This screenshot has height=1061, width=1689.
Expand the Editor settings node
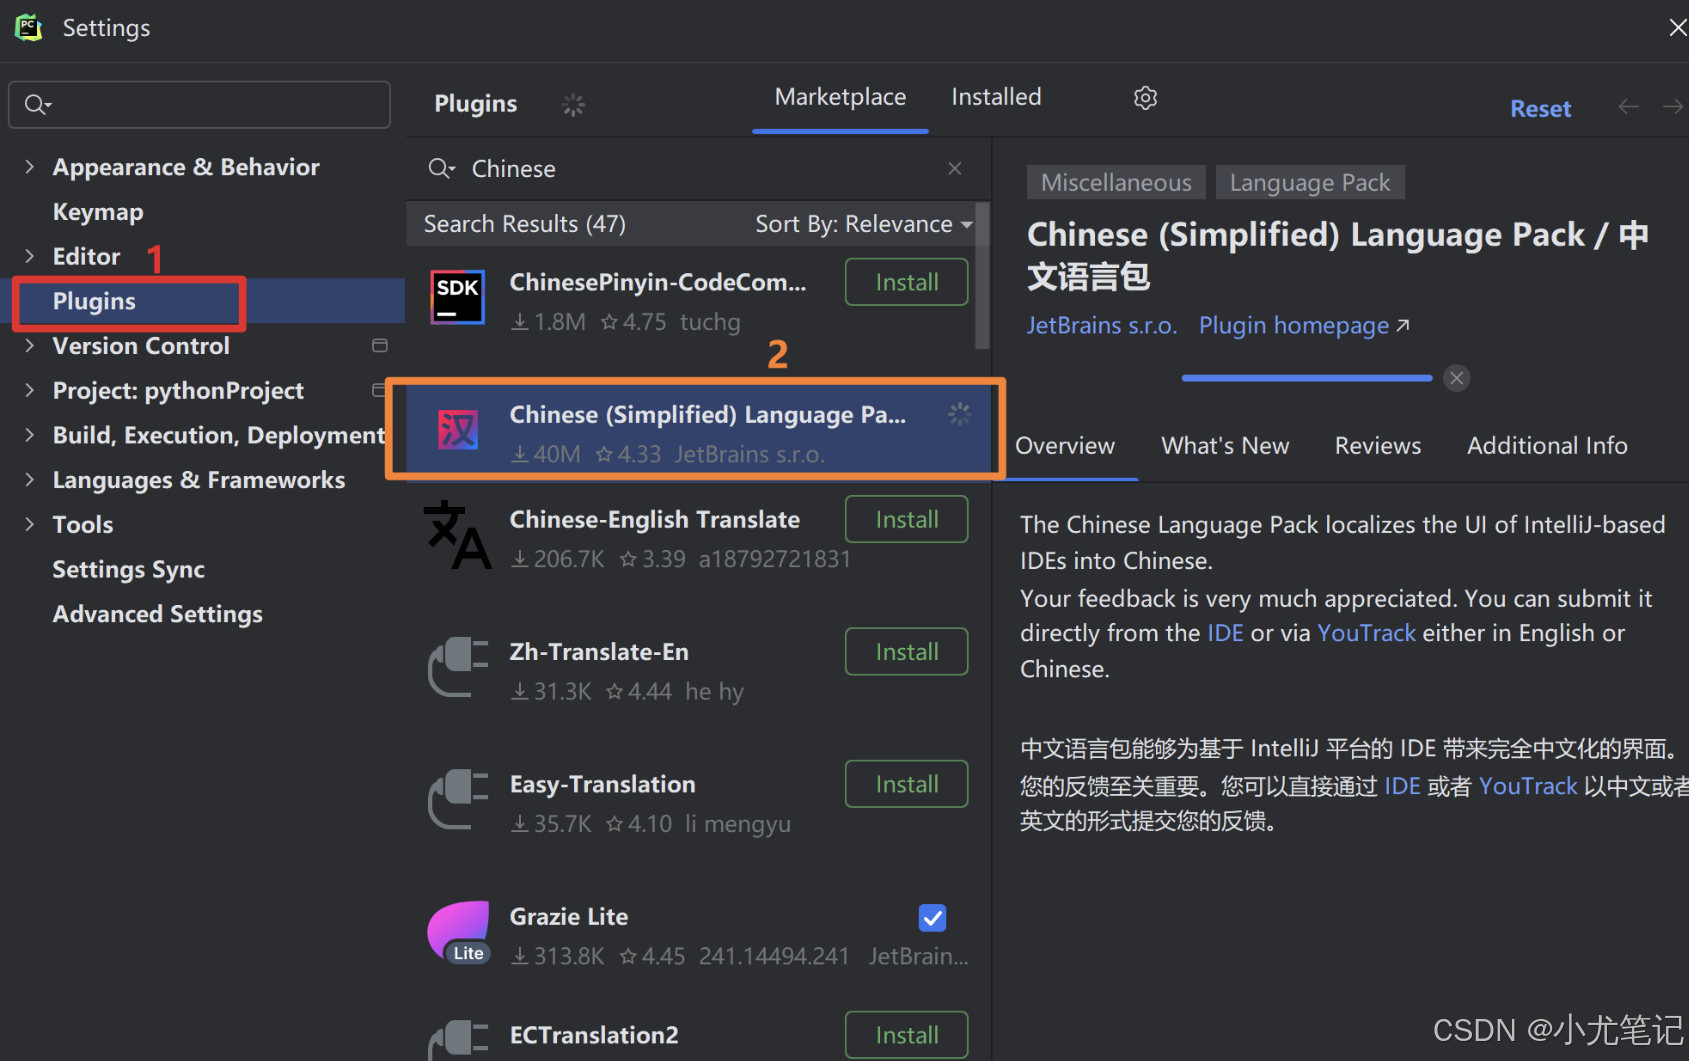29,256
